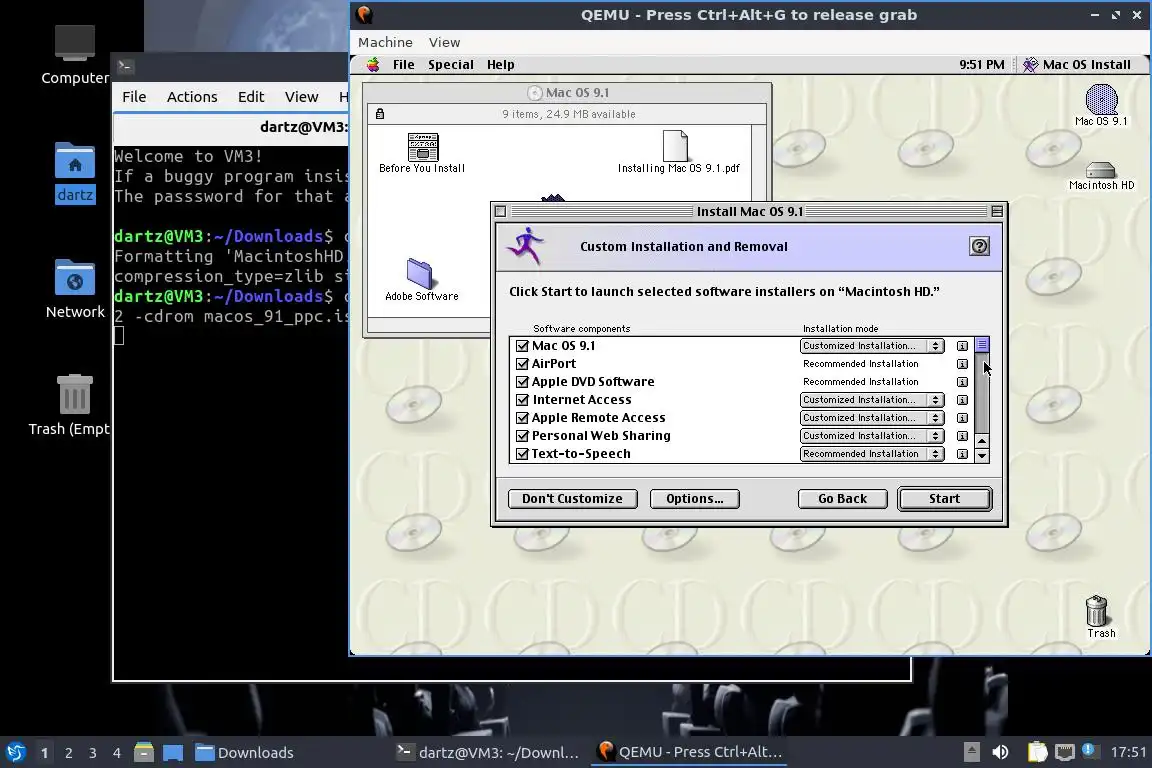Select the Macintosh HD drive icon
The width and height of the screenshot is (1152, 768).
1101,176
